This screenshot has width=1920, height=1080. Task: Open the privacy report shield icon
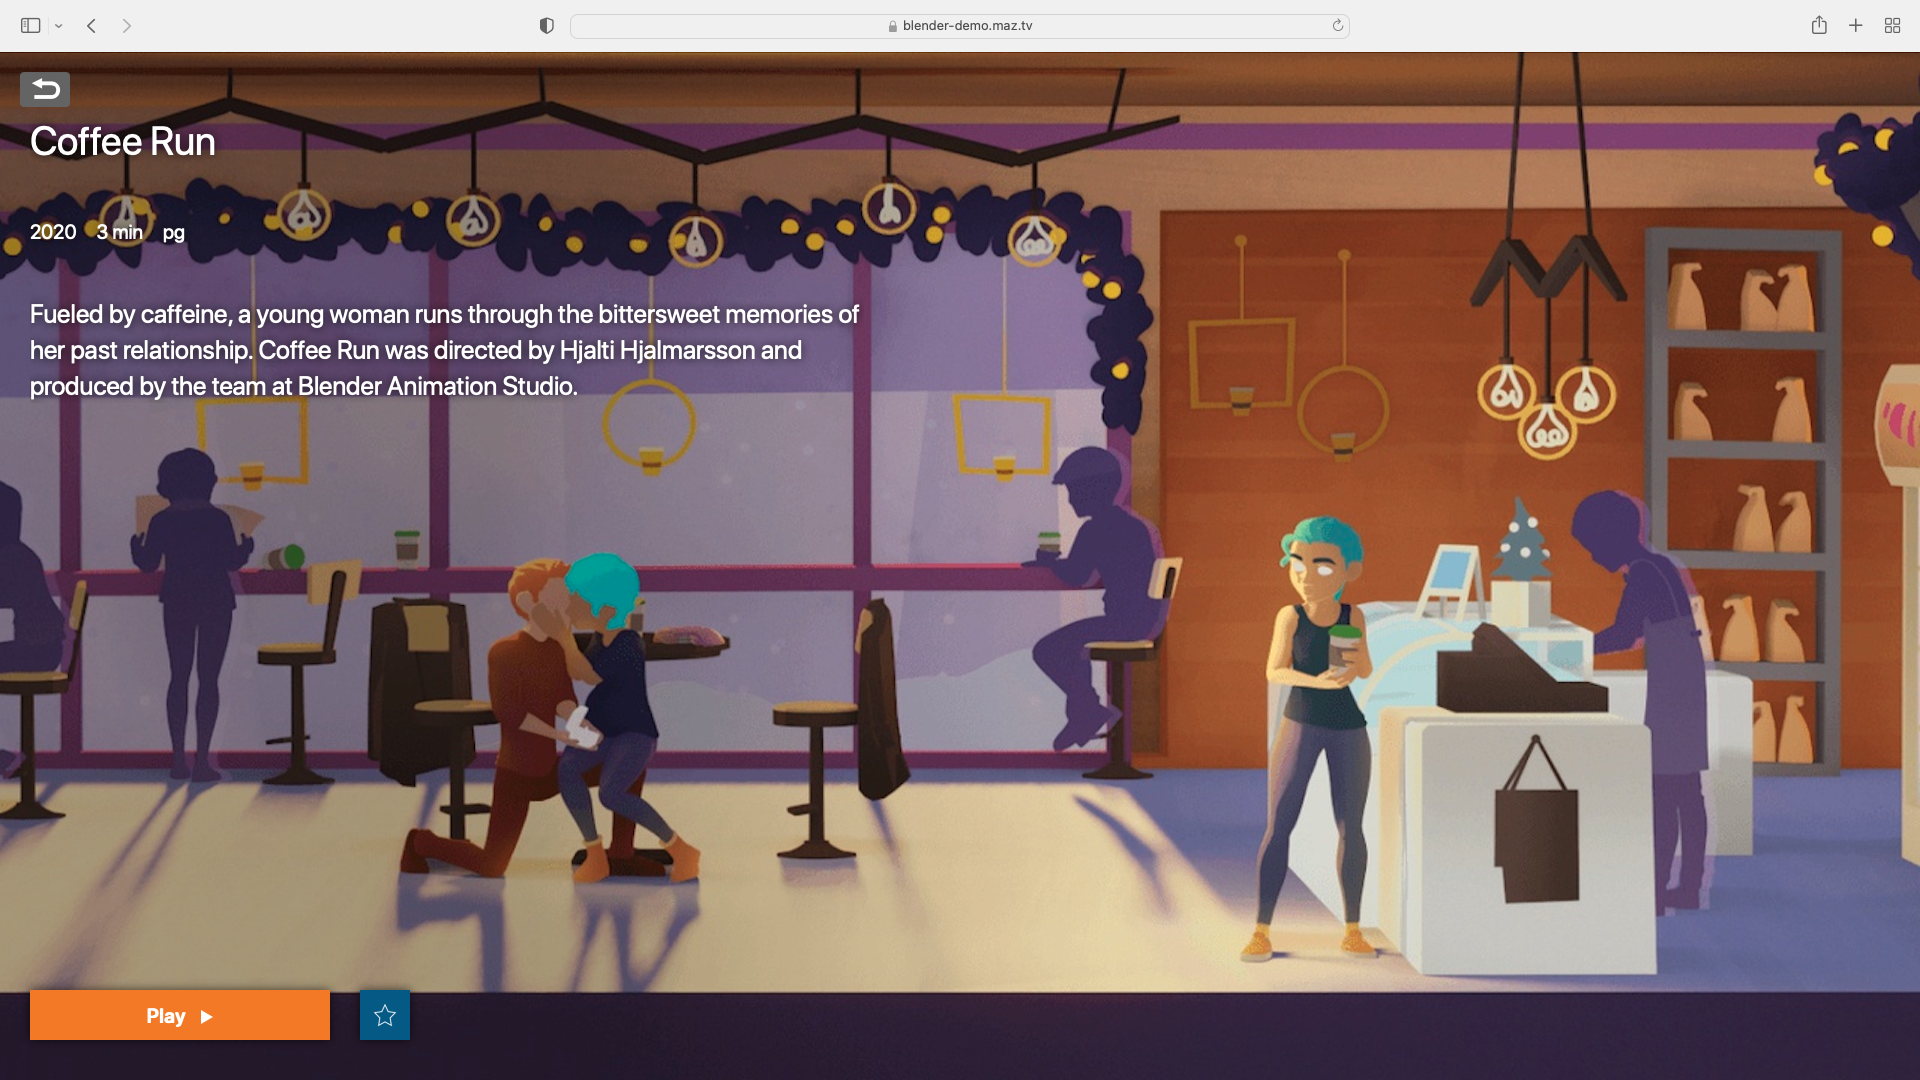point(546,26)
